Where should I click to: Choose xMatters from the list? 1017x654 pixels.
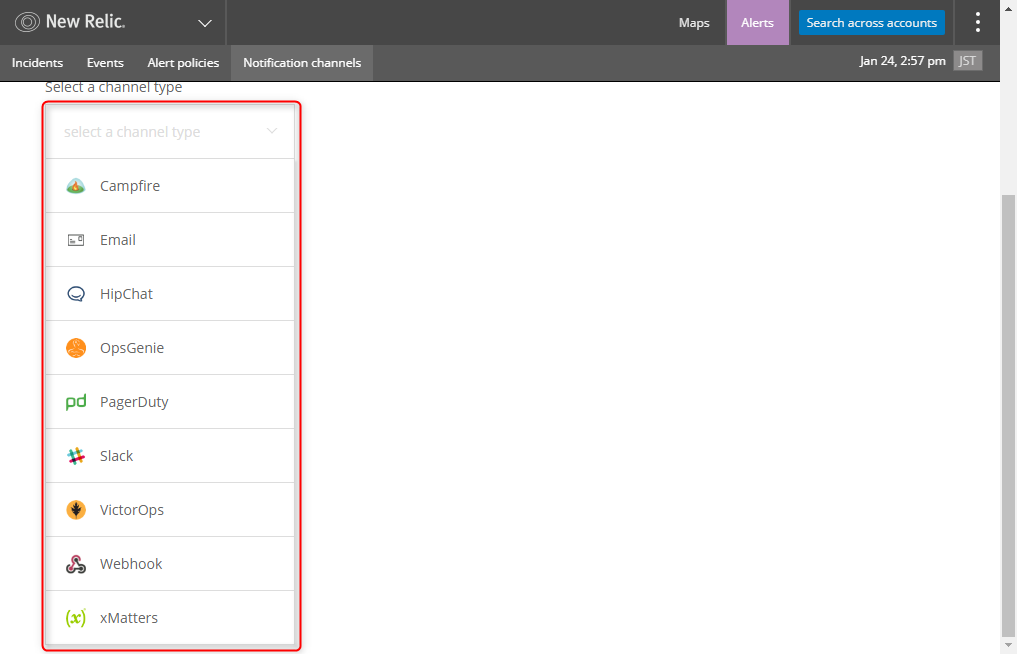170,618
